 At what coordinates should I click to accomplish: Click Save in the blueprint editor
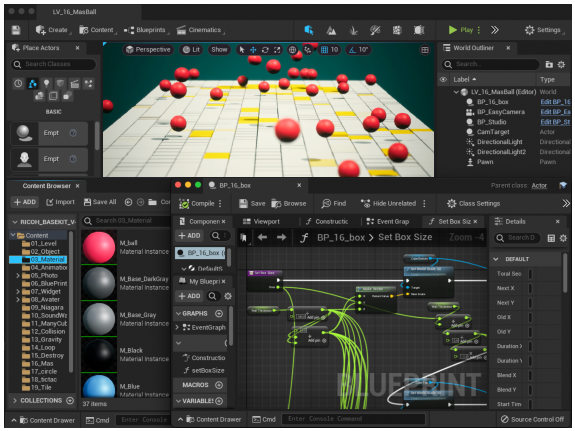coord(252,204)
